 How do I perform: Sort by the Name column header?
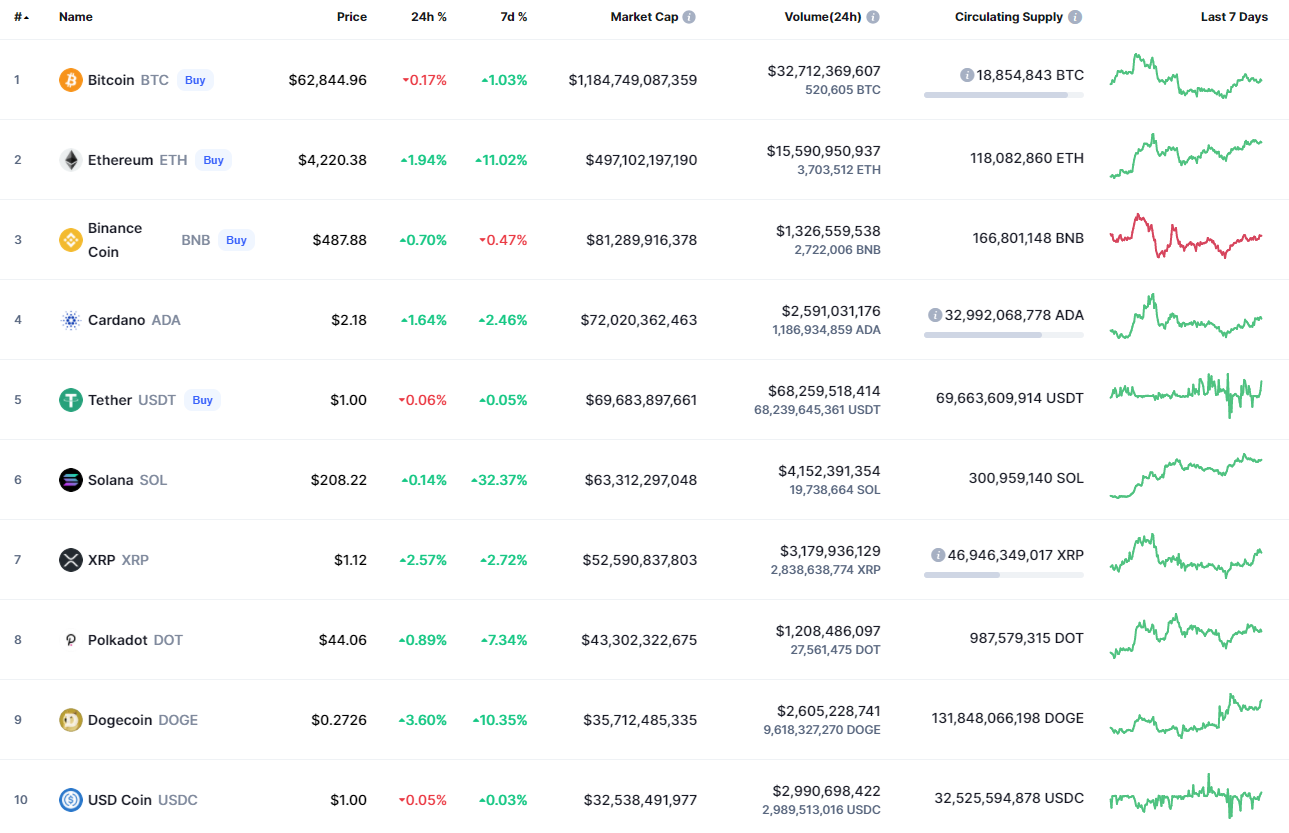(x=76, y=17)
